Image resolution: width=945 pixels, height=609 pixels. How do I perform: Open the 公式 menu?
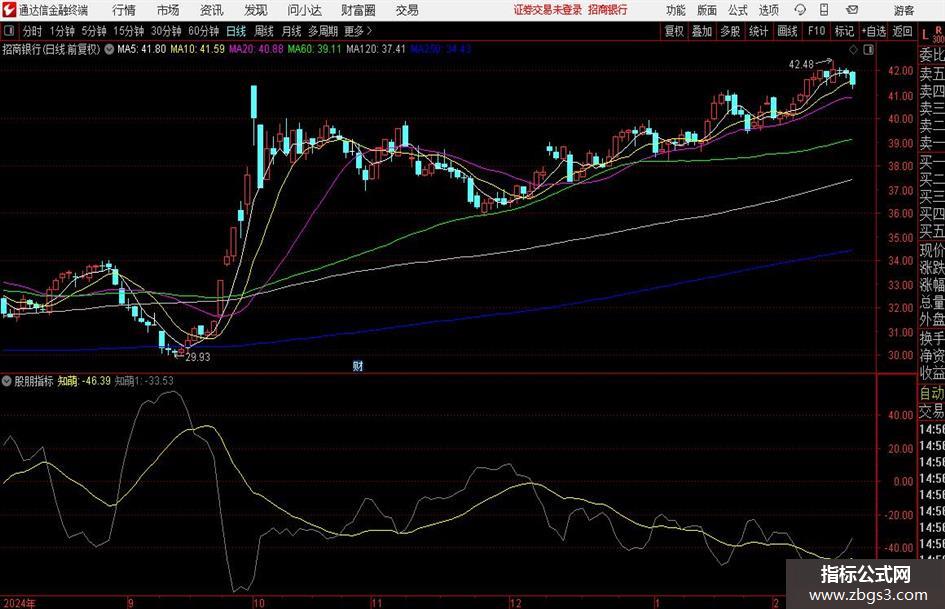click(x=738, y=10)
